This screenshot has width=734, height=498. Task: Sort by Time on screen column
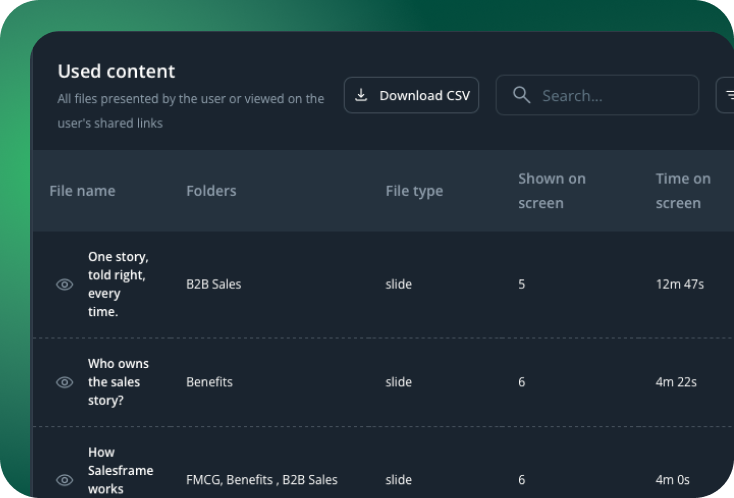coord(683,191)
